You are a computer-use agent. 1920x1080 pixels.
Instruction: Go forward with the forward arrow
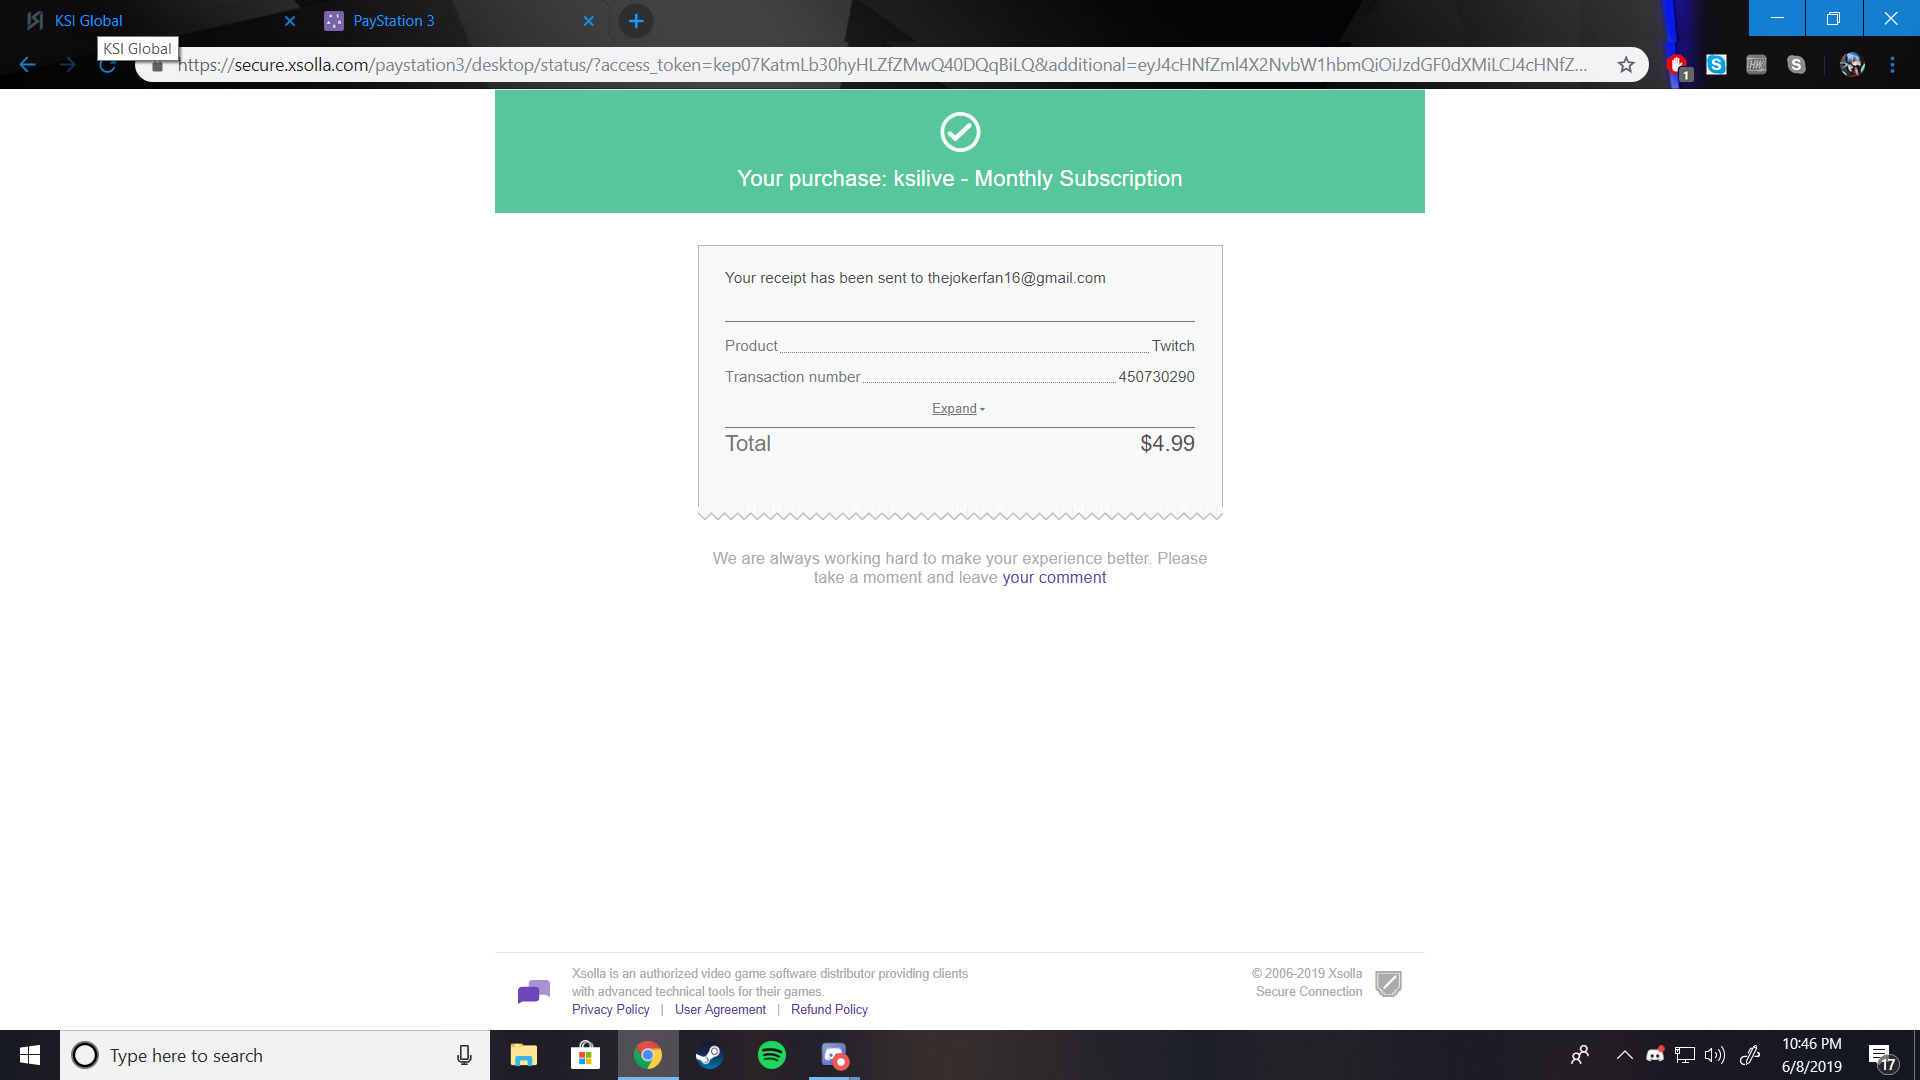67,65
